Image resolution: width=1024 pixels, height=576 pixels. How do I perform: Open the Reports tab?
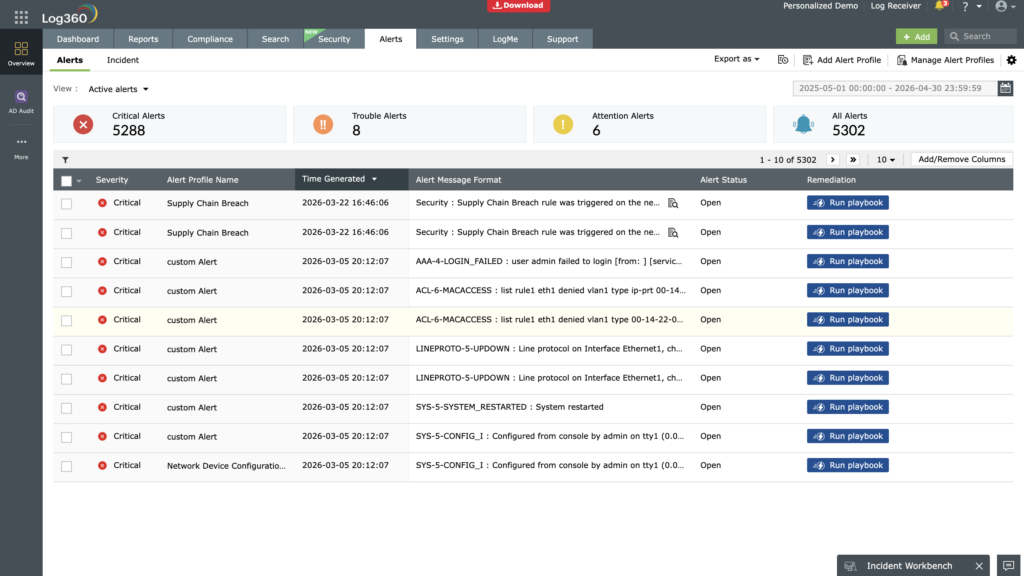click(x=143, y=39)
